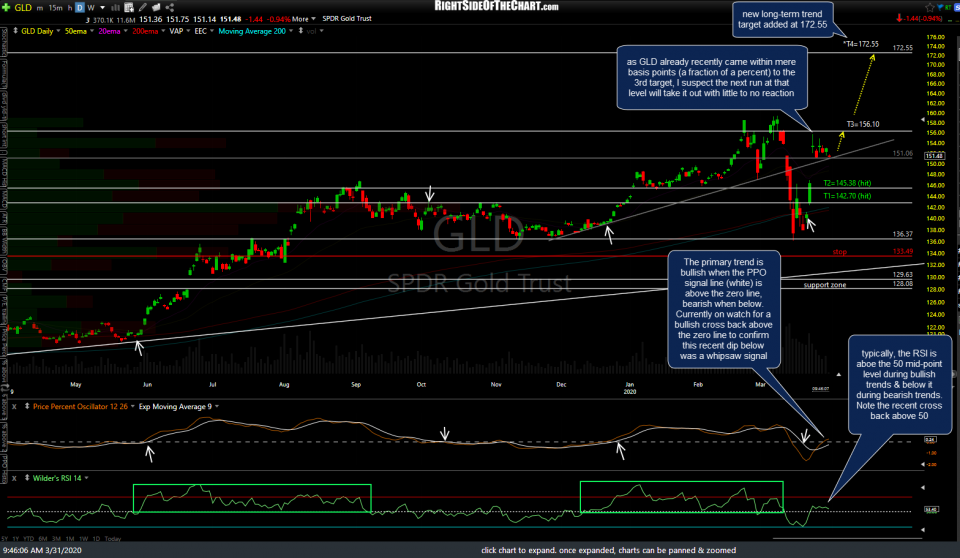
Task: Select the 1D range
Action: click(96, 539)
